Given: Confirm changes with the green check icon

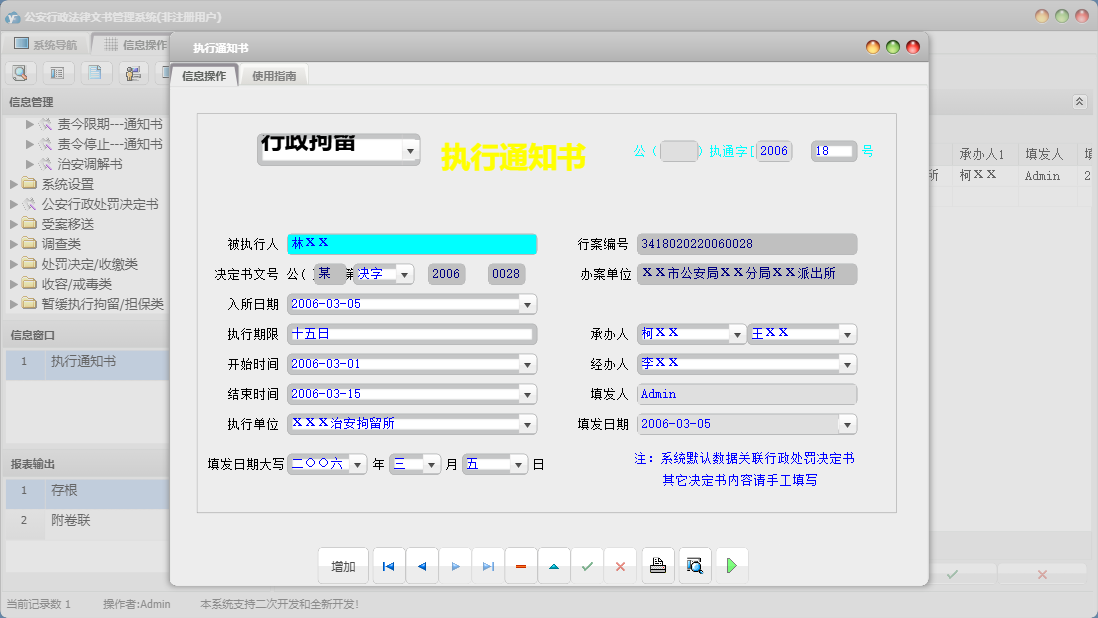Looking at the screenshot, I should click(588, 565).
